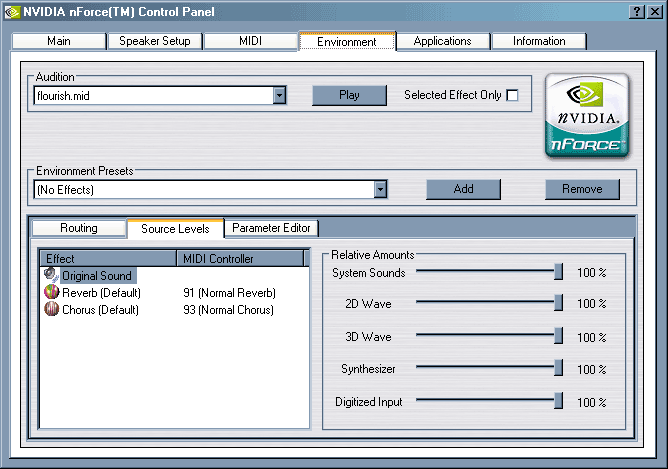Open the Applications tab

(x=443, y=41)
